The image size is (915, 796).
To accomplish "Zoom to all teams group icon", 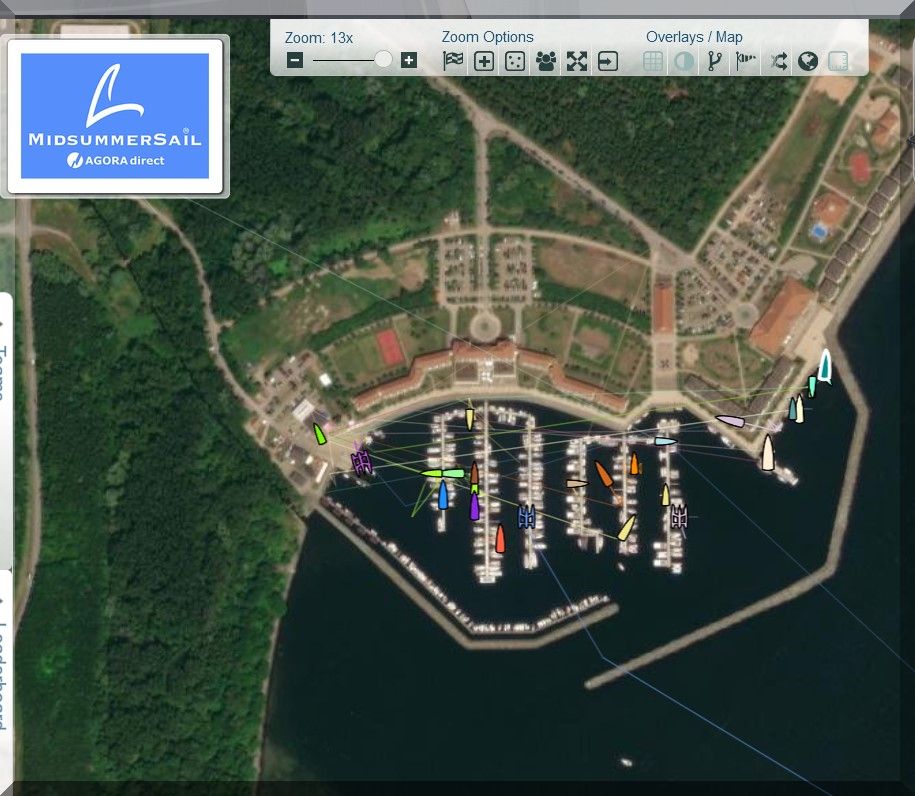I will pos(545,61).
